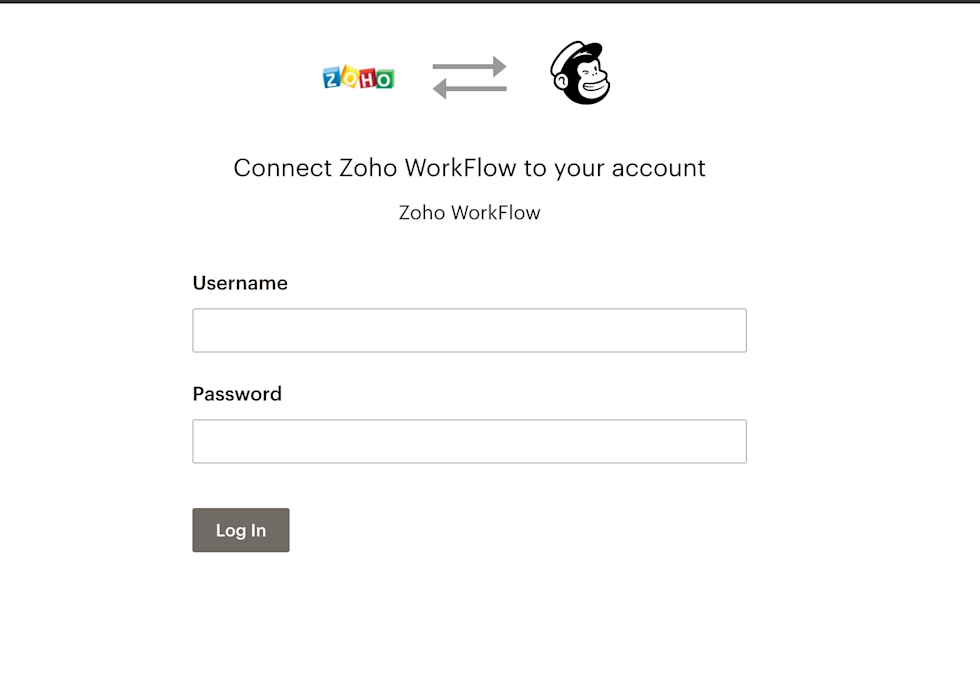Click inside the Password input field
This screenshot has height=688, width=980.
click(x=469, y=441)
